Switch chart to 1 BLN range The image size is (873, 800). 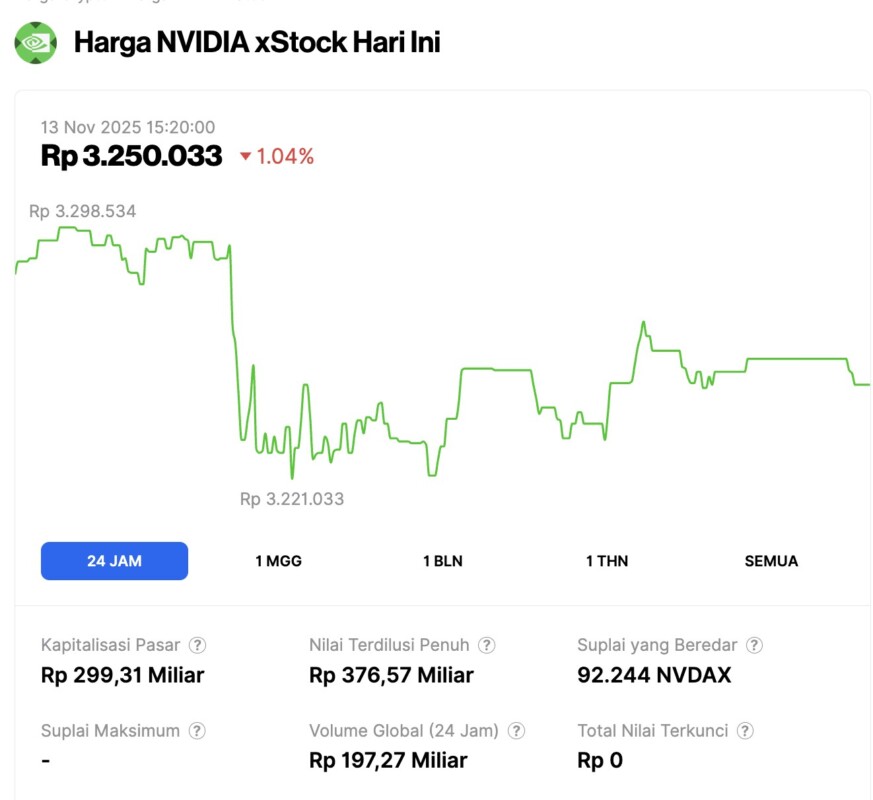click(442, 561)
